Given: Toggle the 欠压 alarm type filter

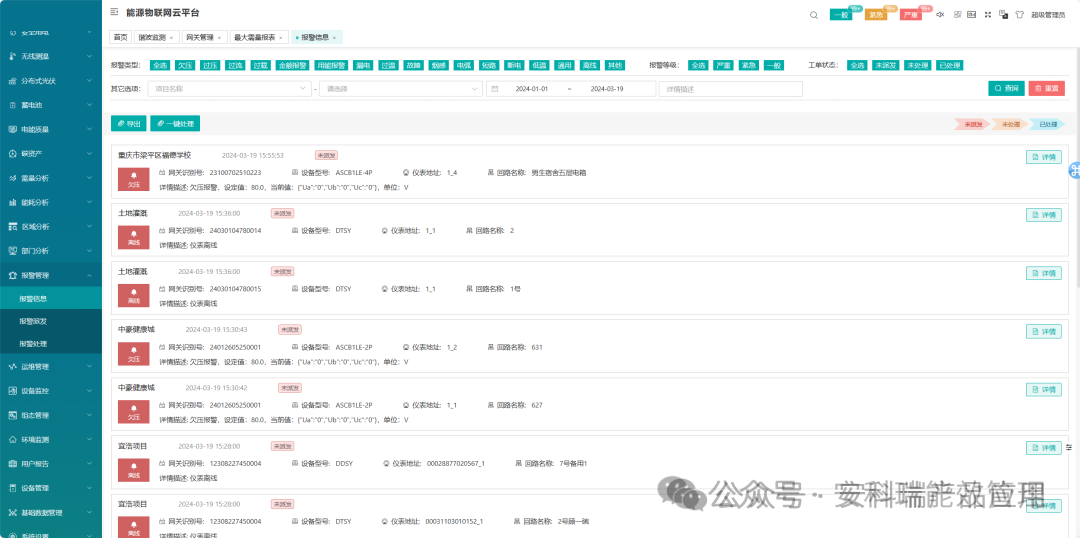Looking at the screenshot, I should (x=185, y=65).
